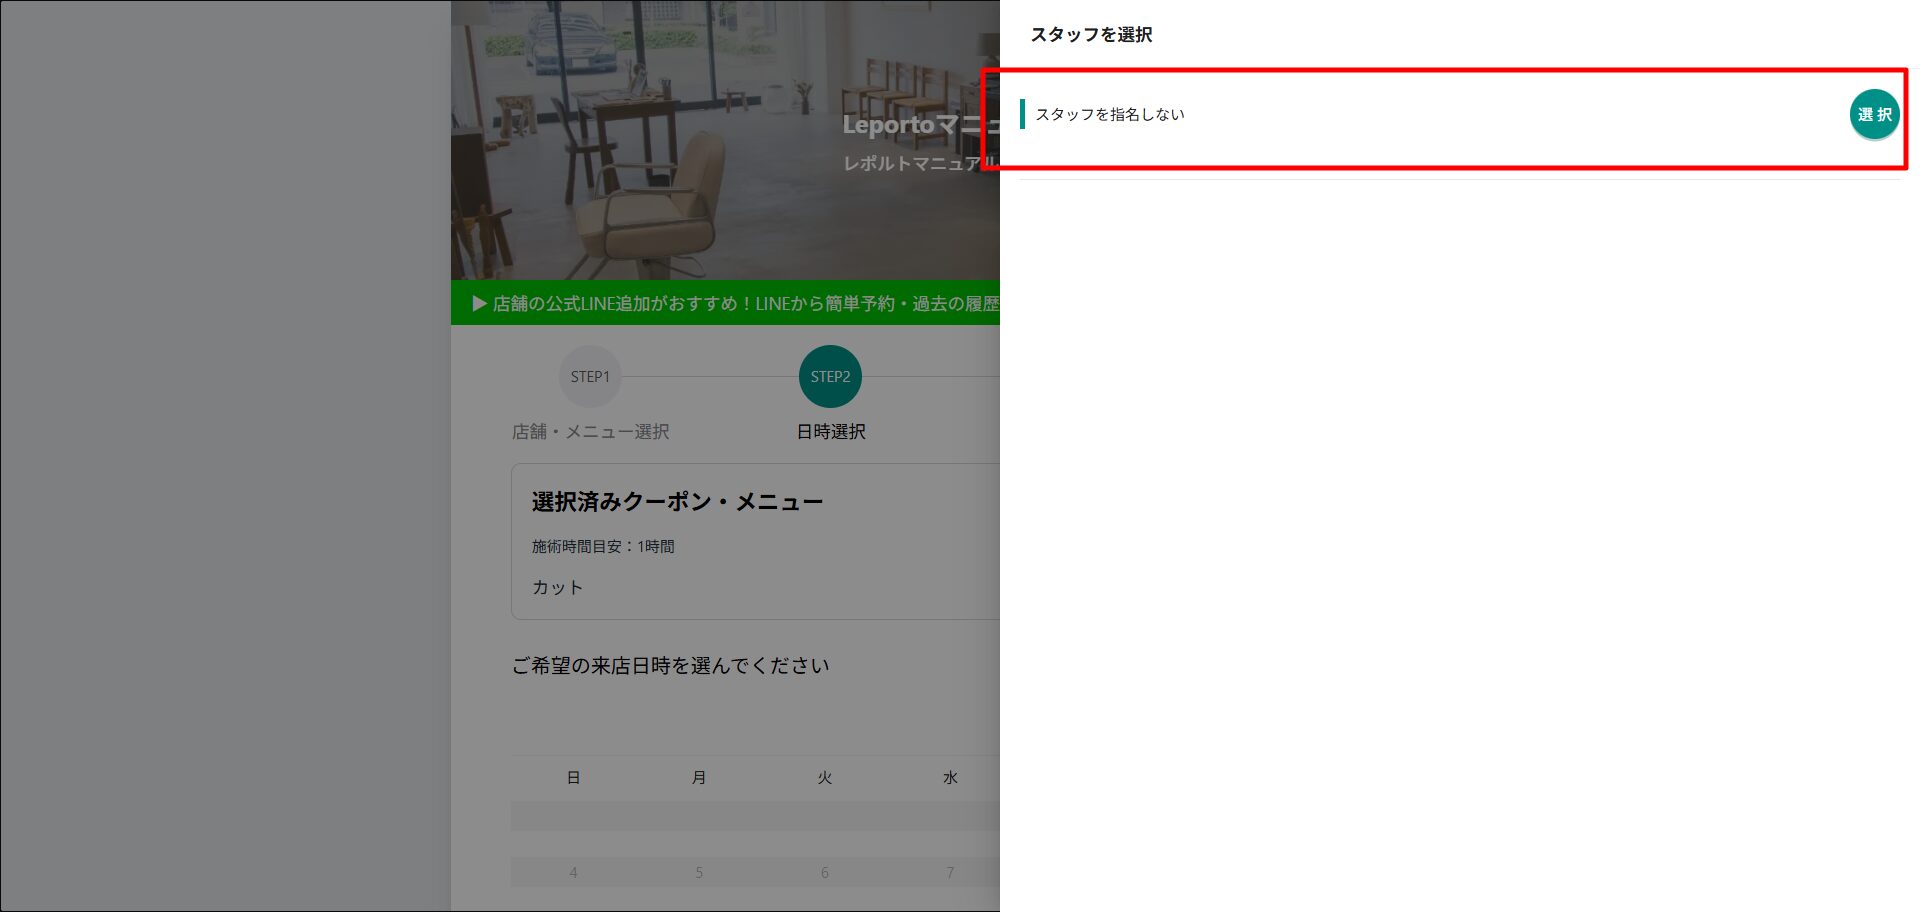Click the スタッフを選択 panel heading
This screenshot has width=1920, height=912.
(x=1091, y=35)
